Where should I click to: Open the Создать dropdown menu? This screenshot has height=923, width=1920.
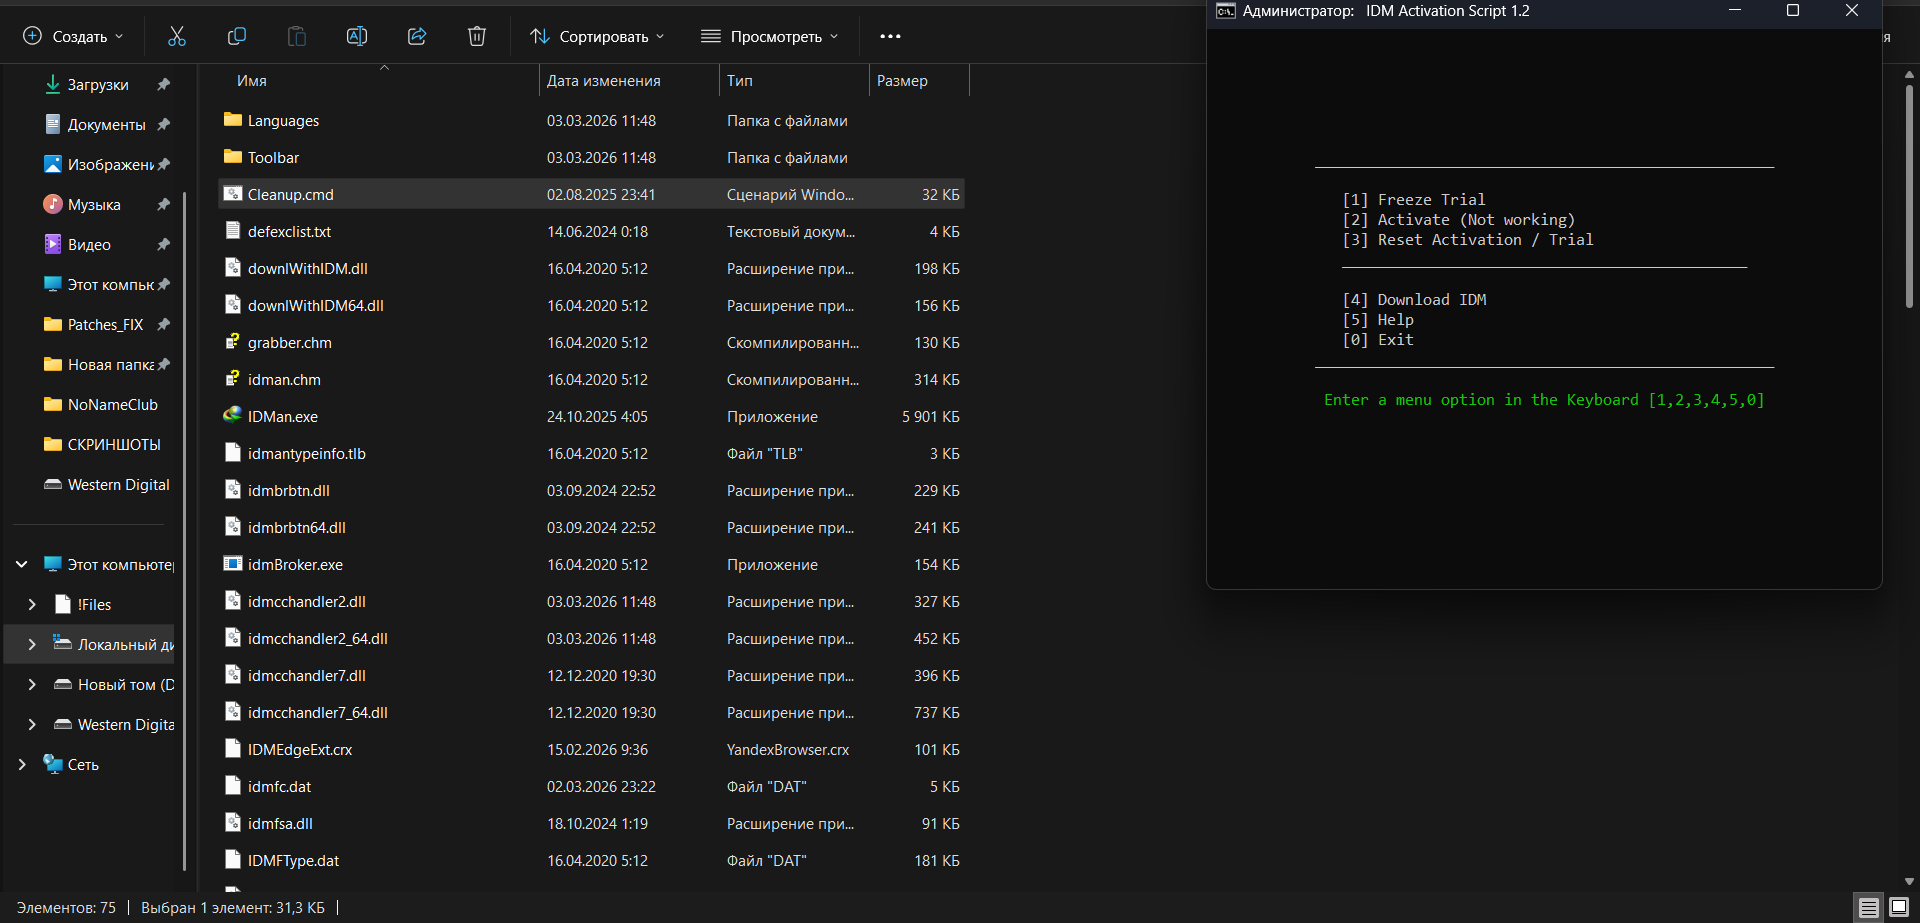click(74, 36)
